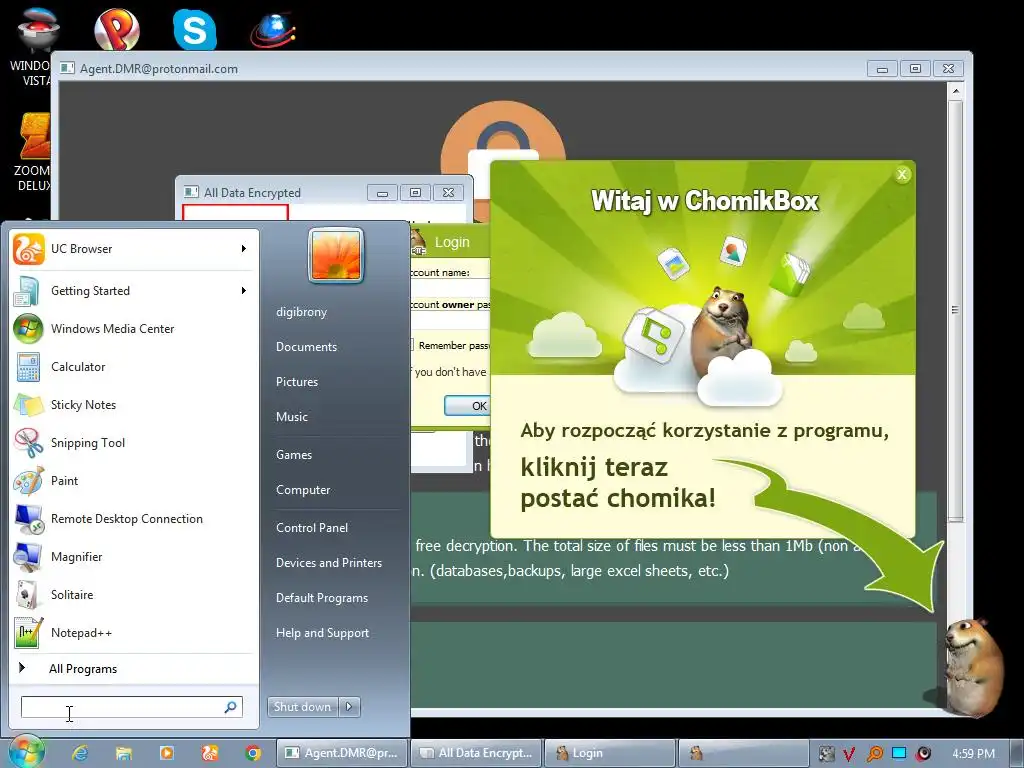
Task: Click the user account picture
Action: click(335, 255)
